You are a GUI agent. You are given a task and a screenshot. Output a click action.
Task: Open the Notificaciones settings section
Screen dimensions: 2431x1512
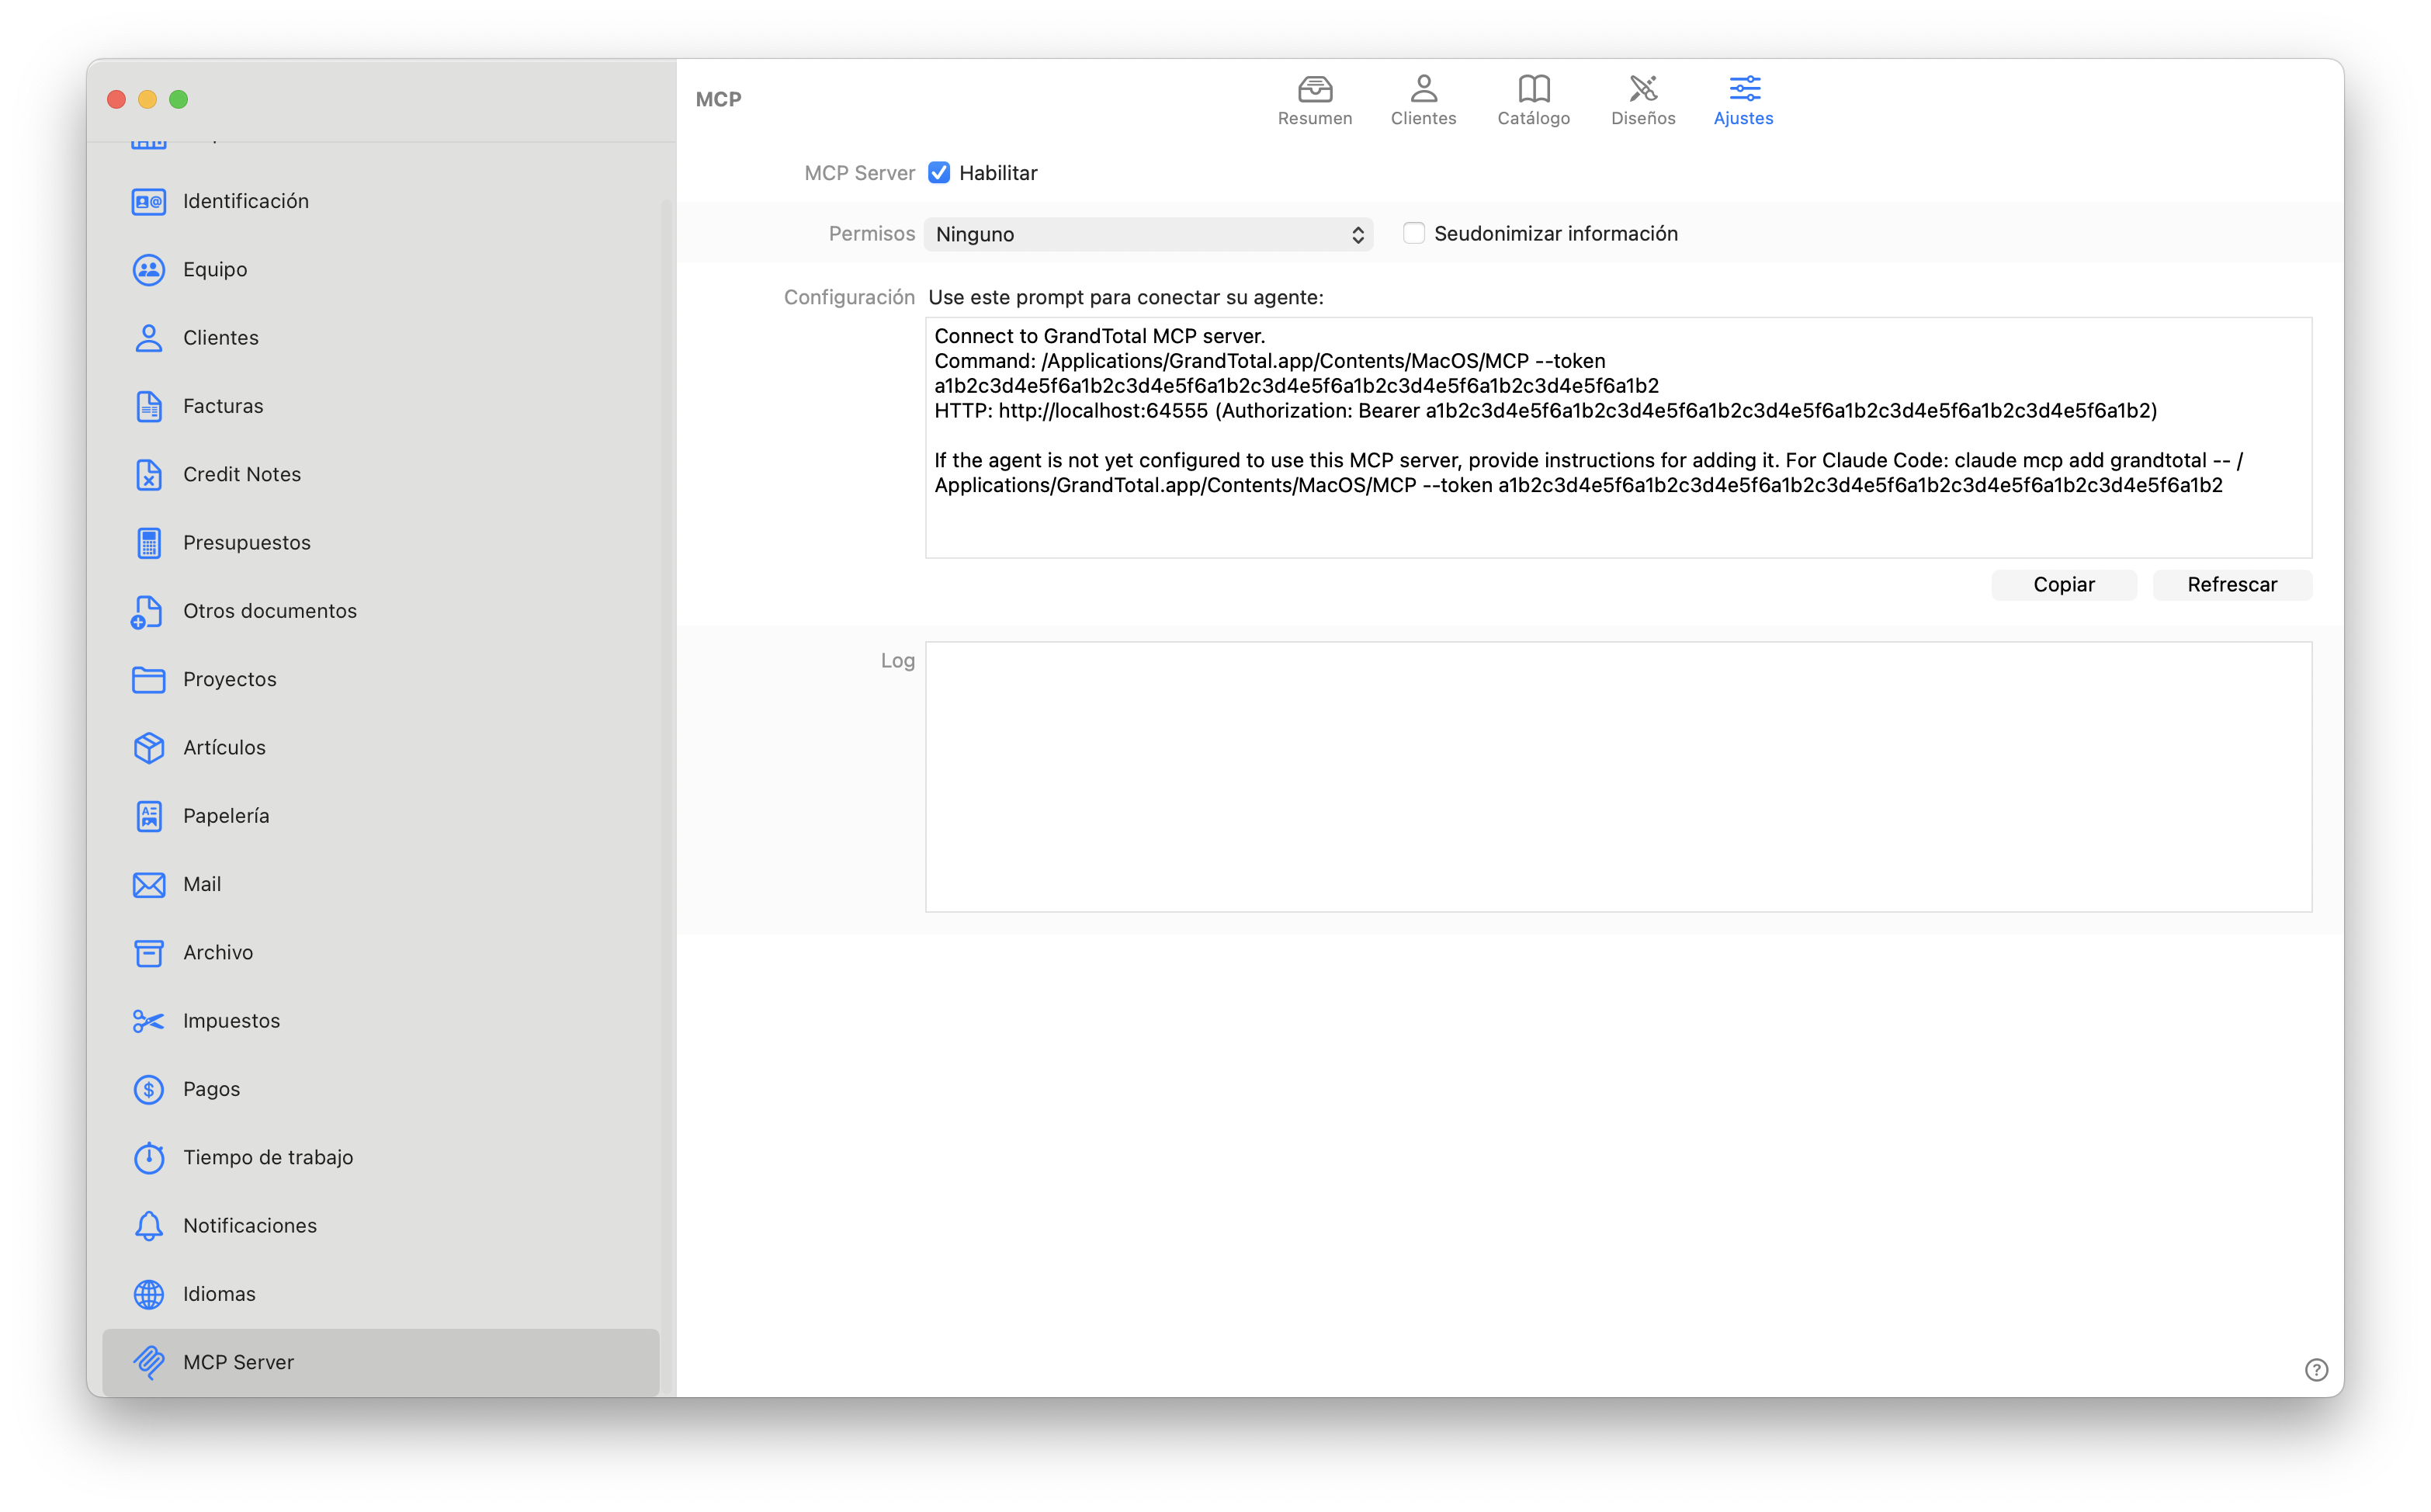point(380,1226)
